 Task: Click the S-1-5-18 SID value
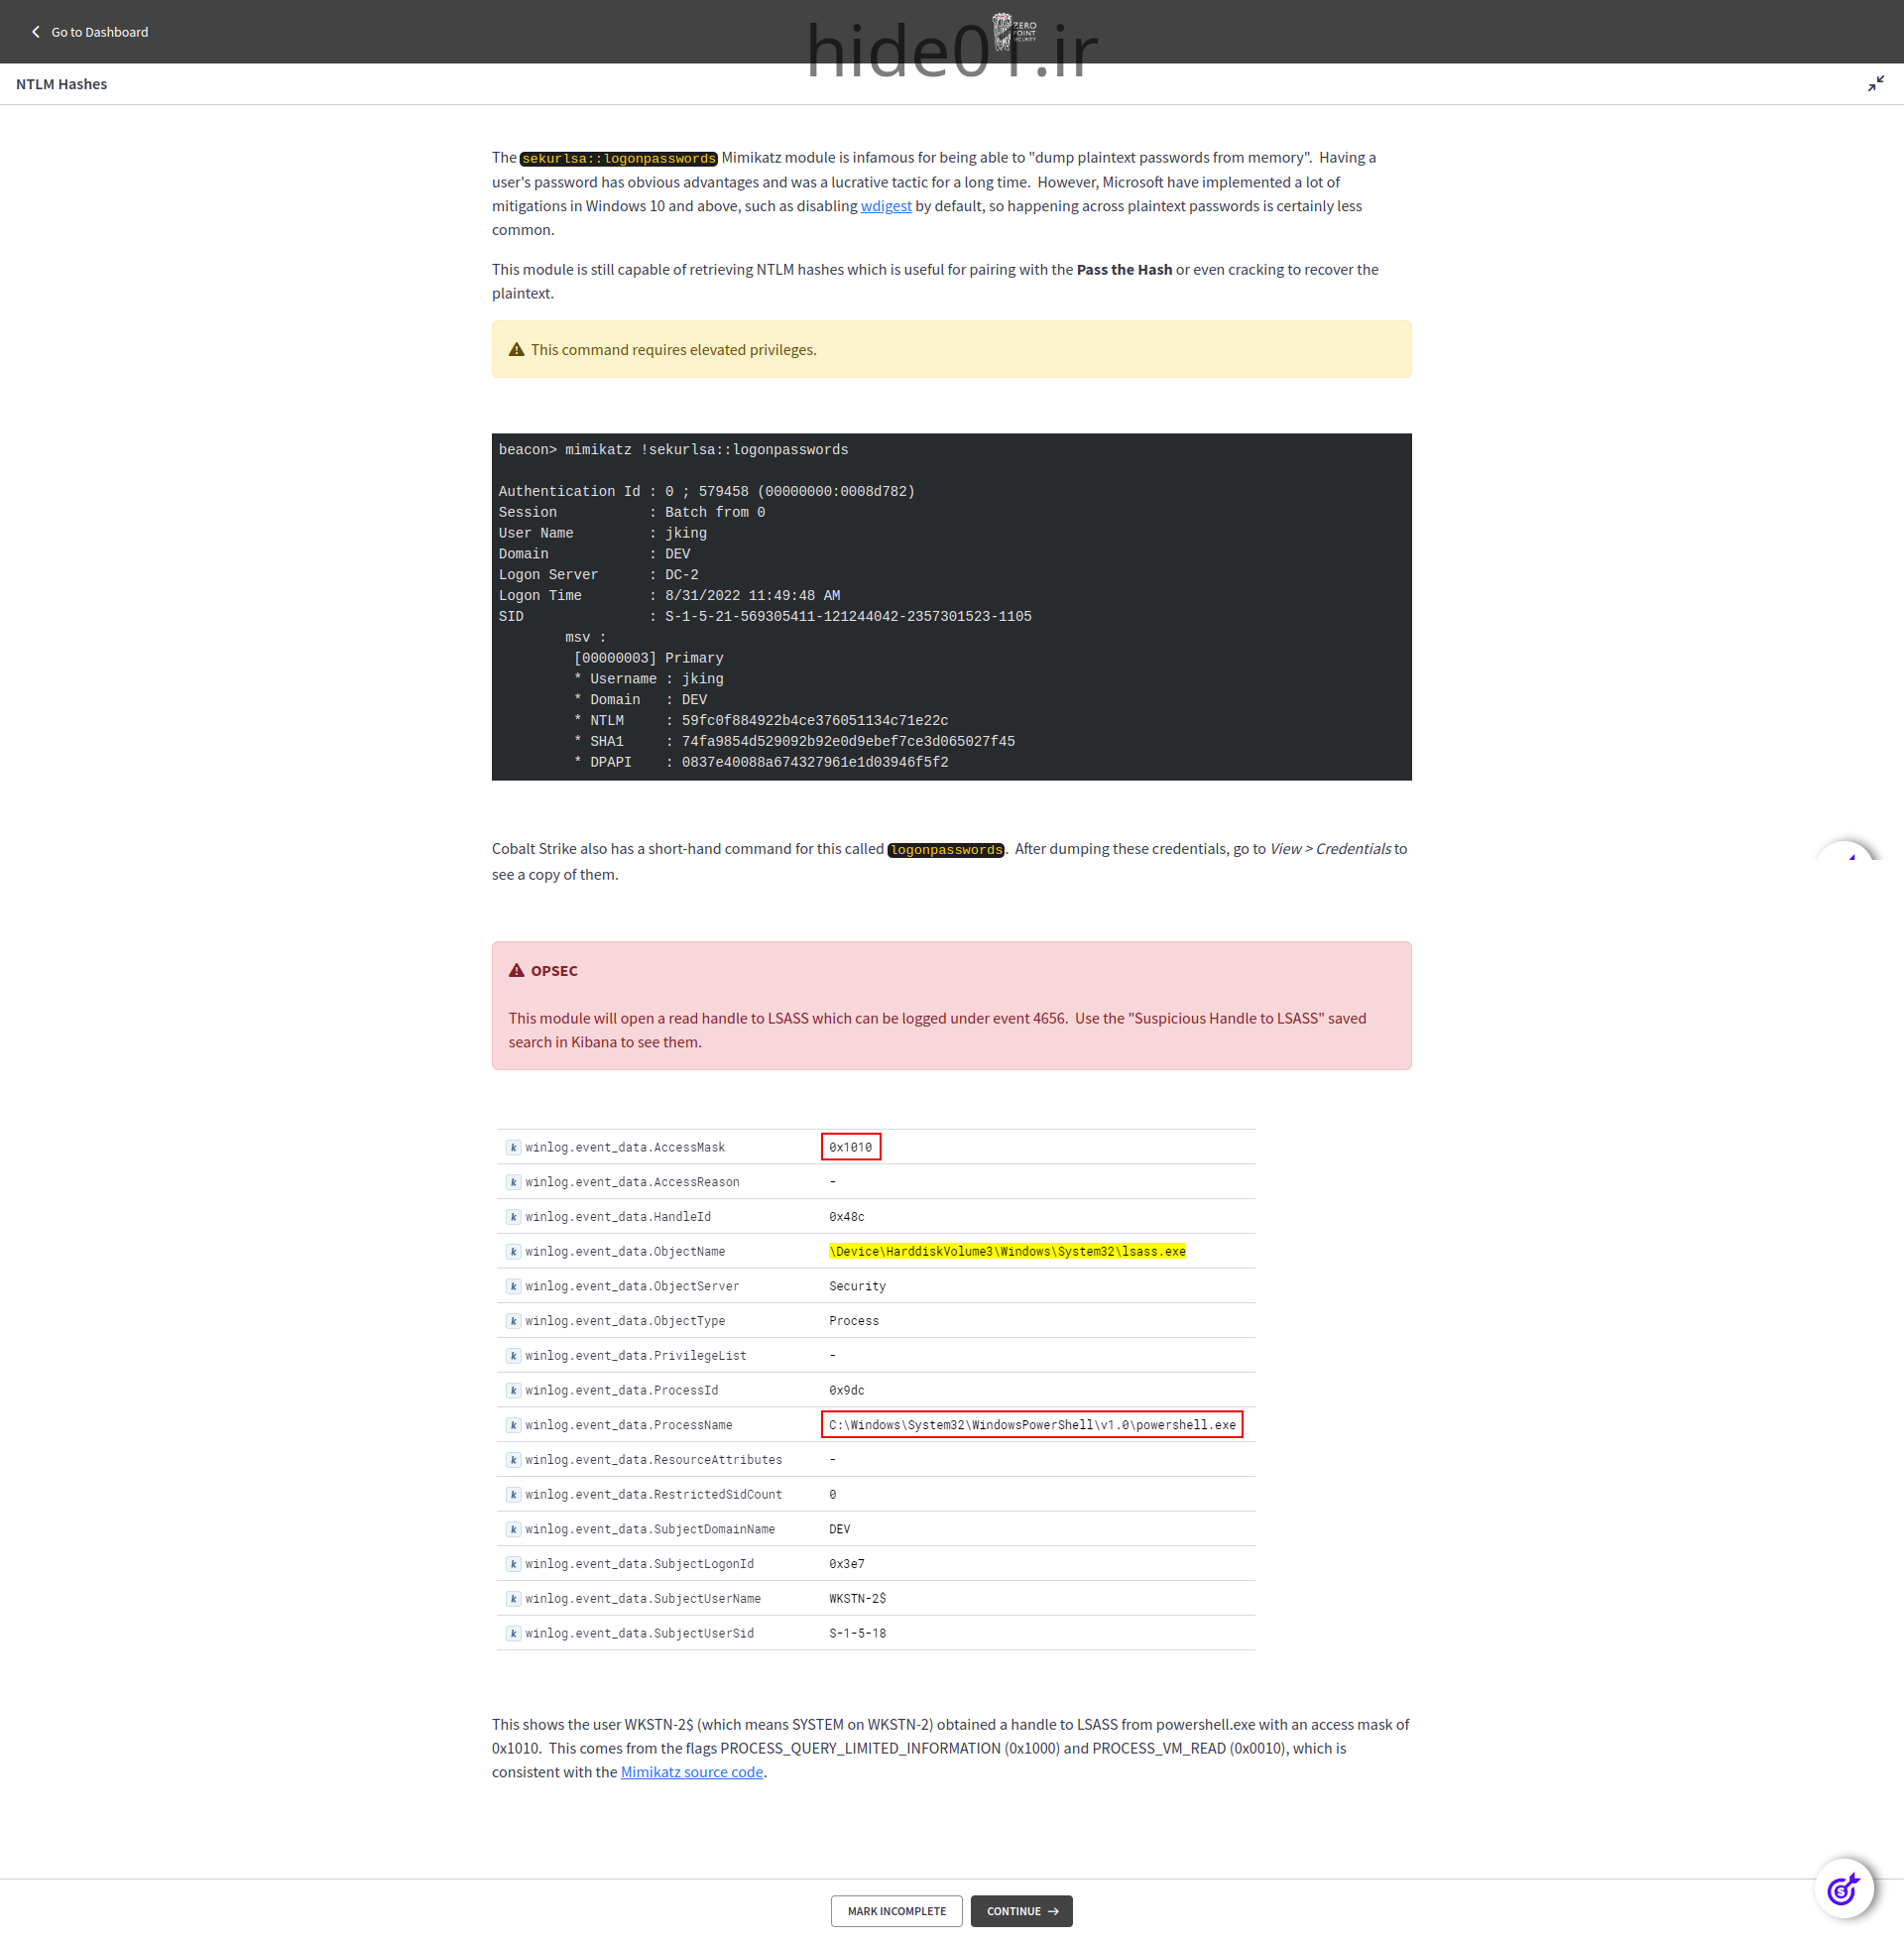857,1633
